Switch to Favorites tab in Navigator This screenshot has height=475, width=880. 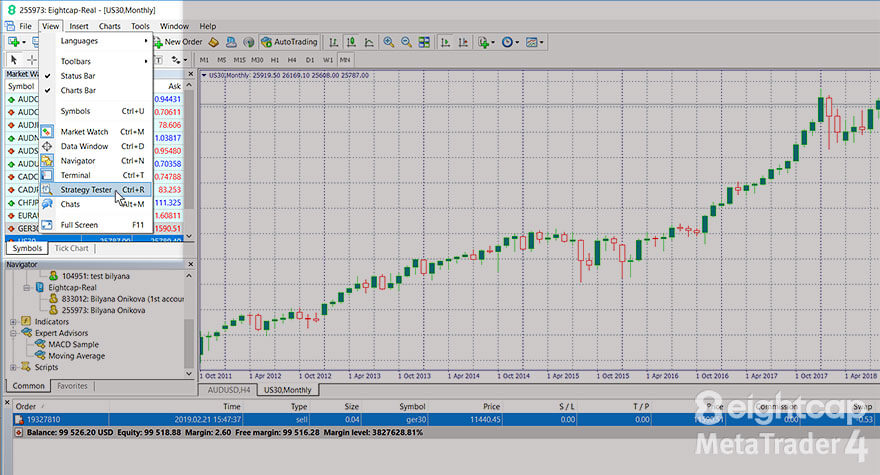tap(72, 386)
